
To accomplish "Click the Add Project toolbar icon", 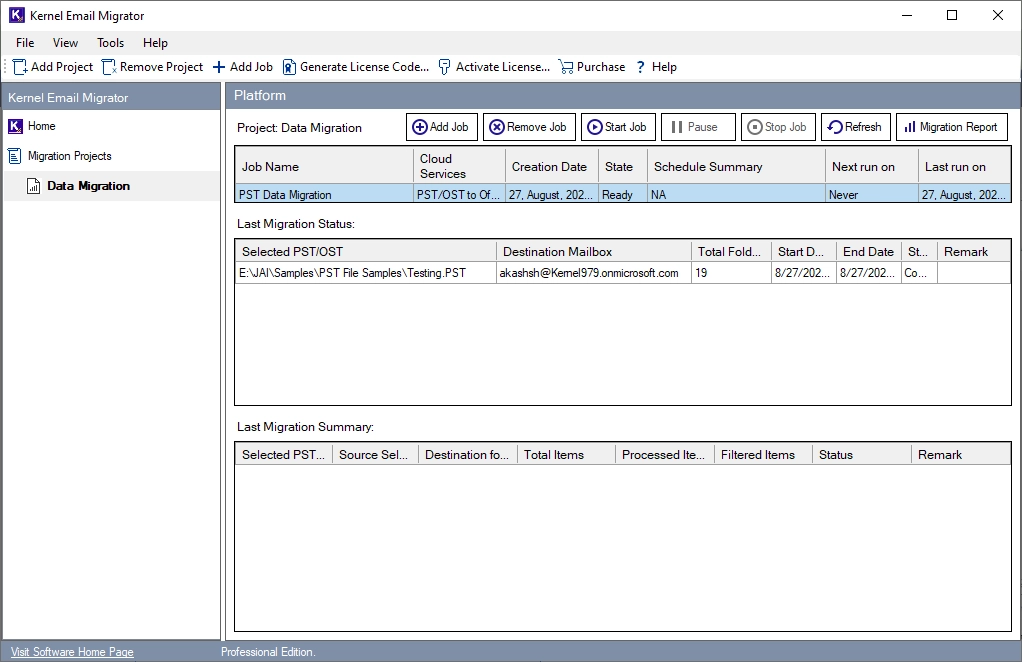I will 20,67.
